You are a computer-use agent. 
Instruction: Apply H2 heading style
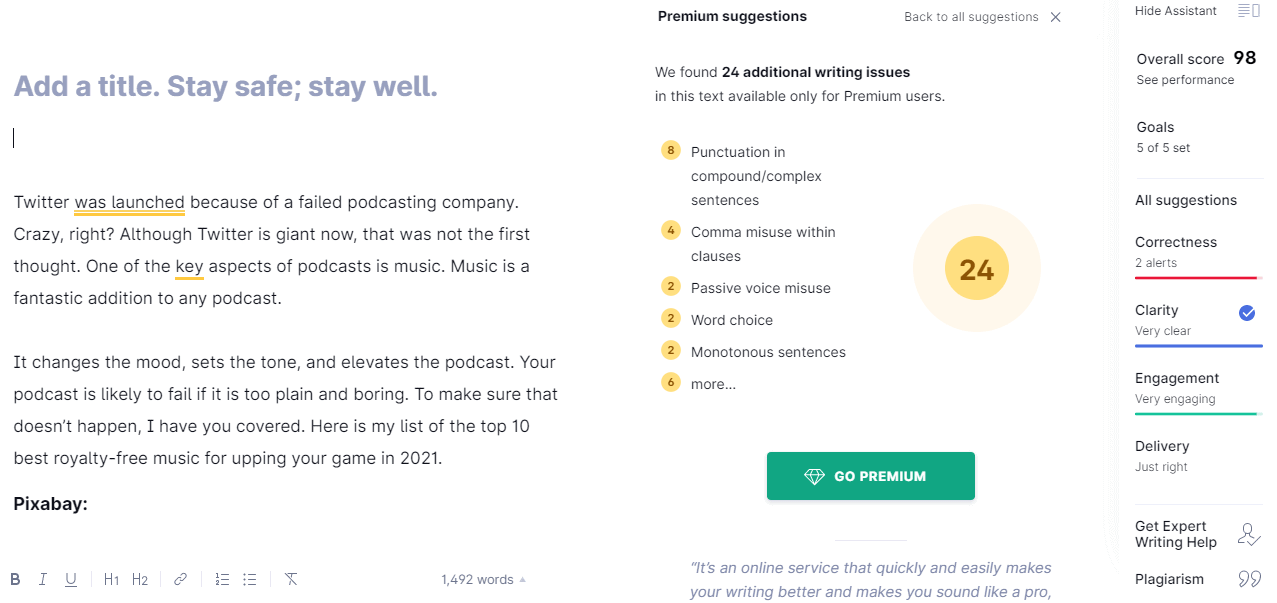tap(140, 579)
